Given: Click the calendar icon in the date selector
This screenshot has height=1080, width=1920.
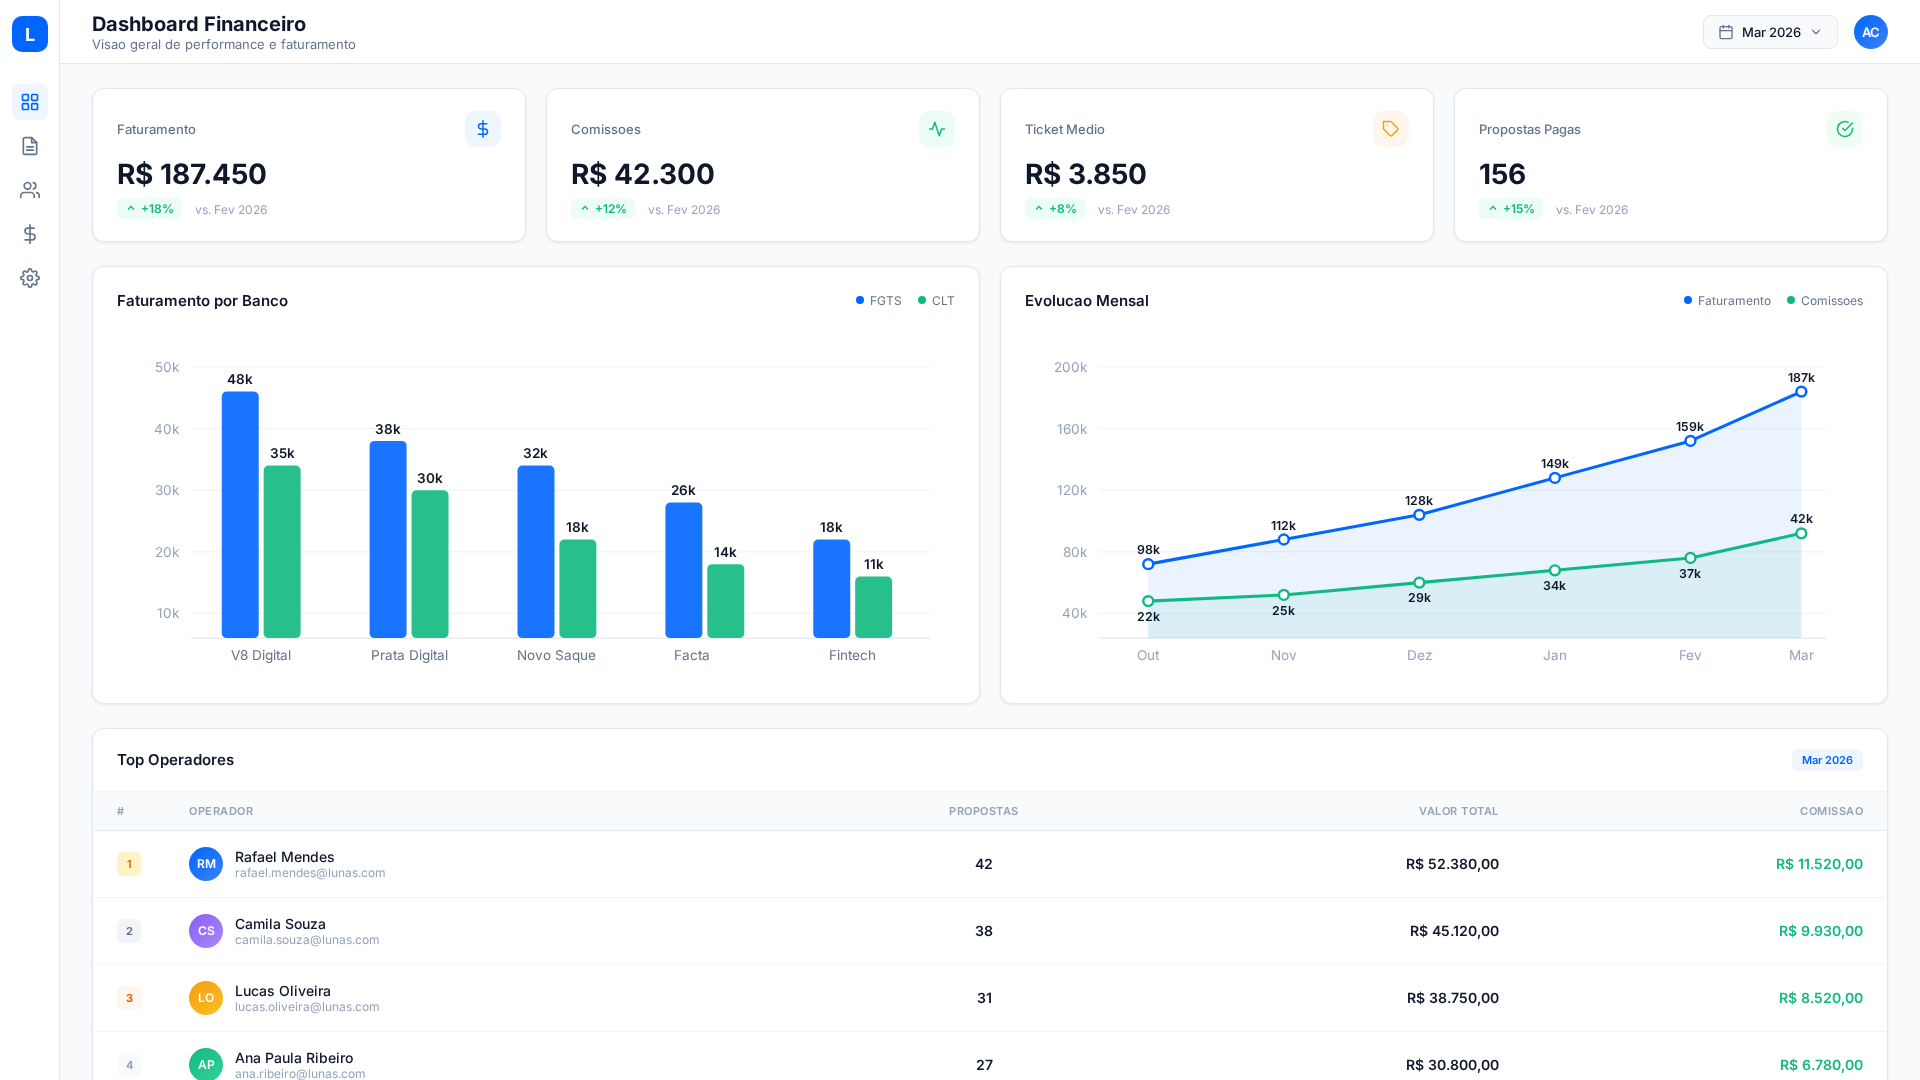Looking at the screenshot, I should tap(1726, 32).
